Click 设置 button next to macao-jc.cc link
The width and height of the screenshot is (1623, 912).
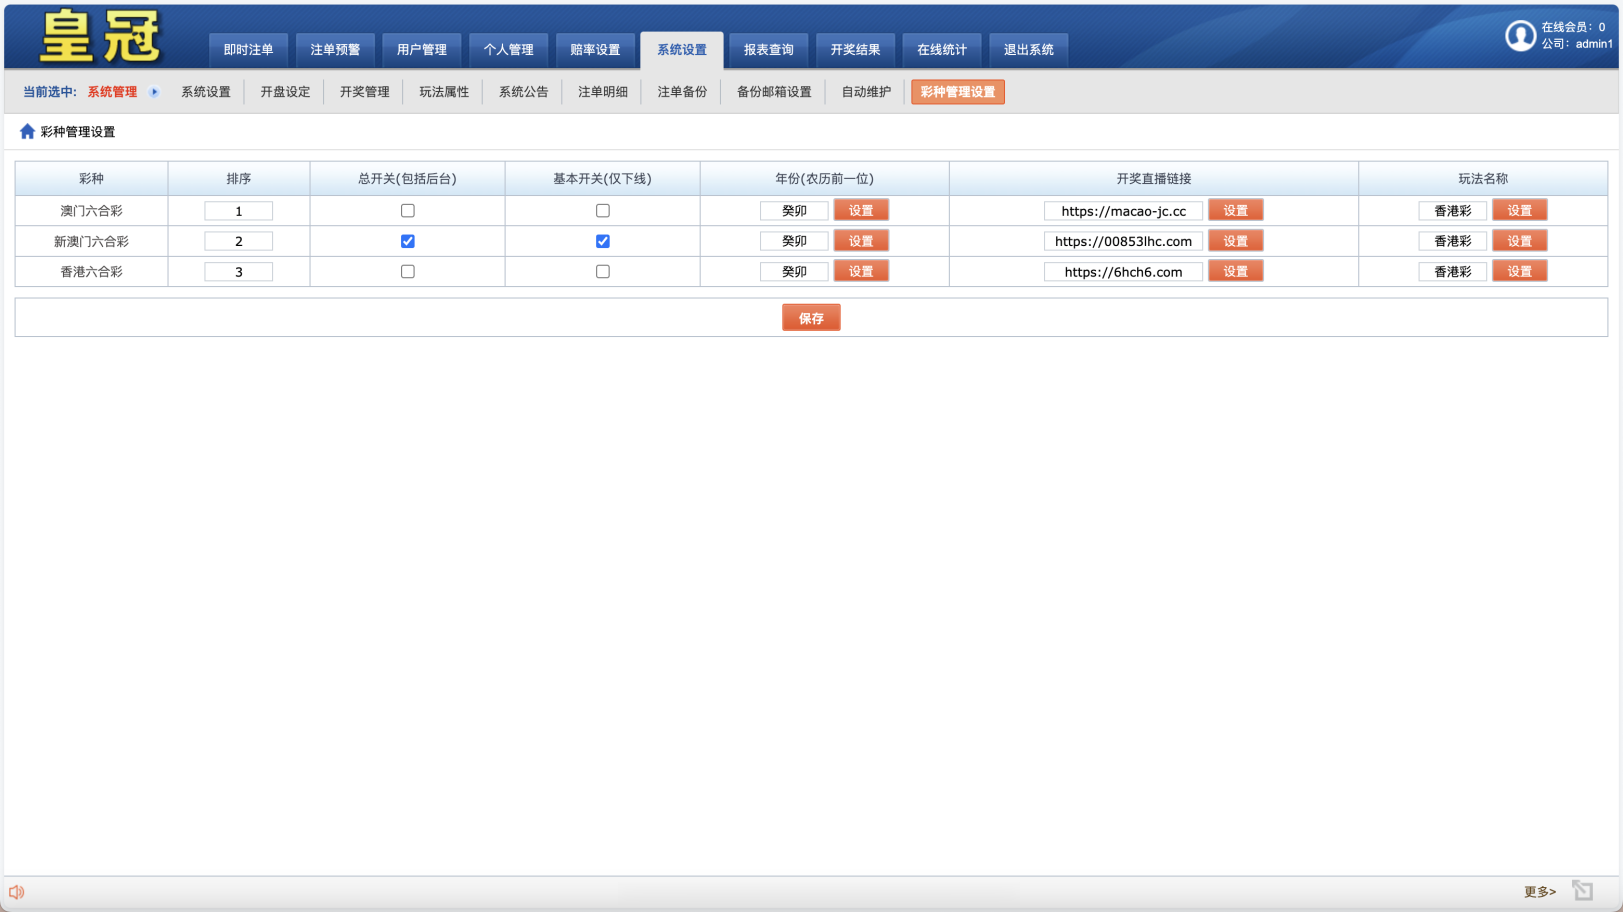(1235, 211)
